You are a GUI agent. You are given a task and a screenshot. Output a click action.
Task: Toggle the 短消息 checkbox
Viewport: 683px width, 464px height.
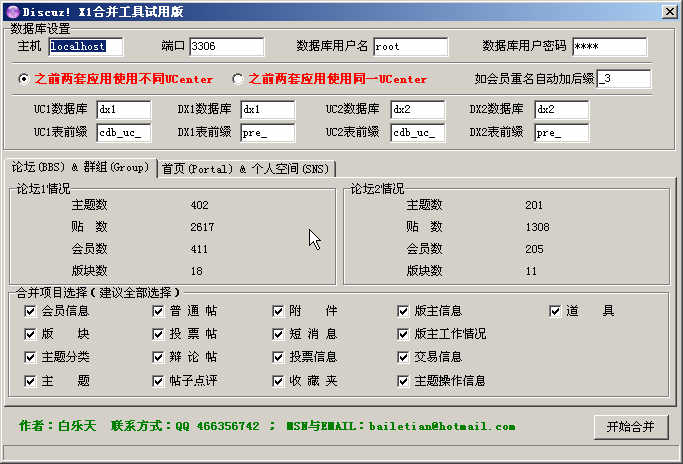(x=278, y=334)
